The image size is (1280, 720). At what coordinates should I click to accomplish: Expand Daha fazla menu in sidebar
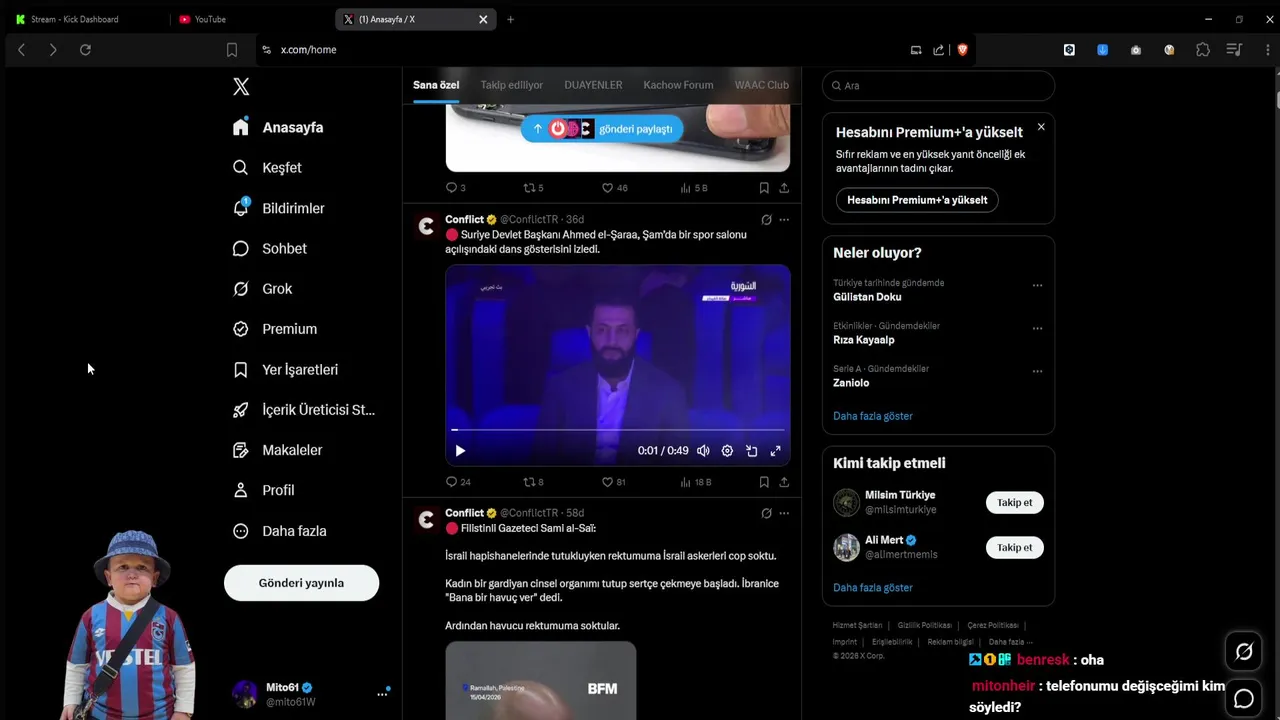tap(280, 531)
